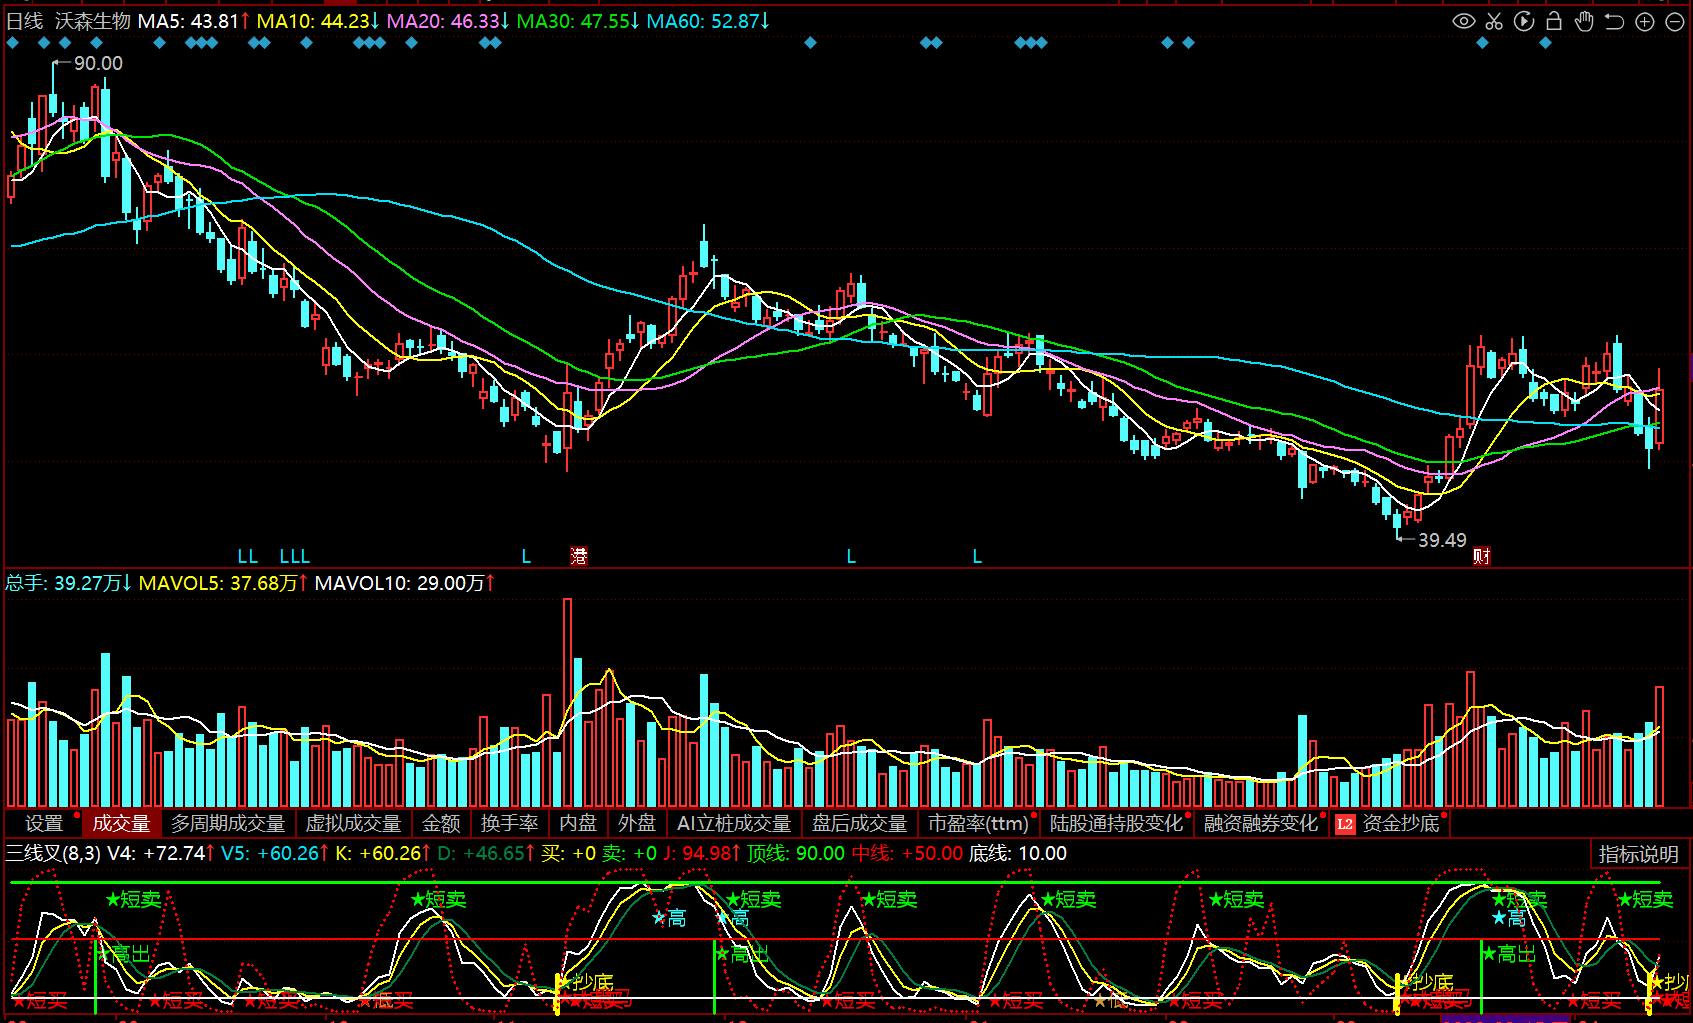
Task: Switch to 多周期成交量 tab
Action: 228,823
